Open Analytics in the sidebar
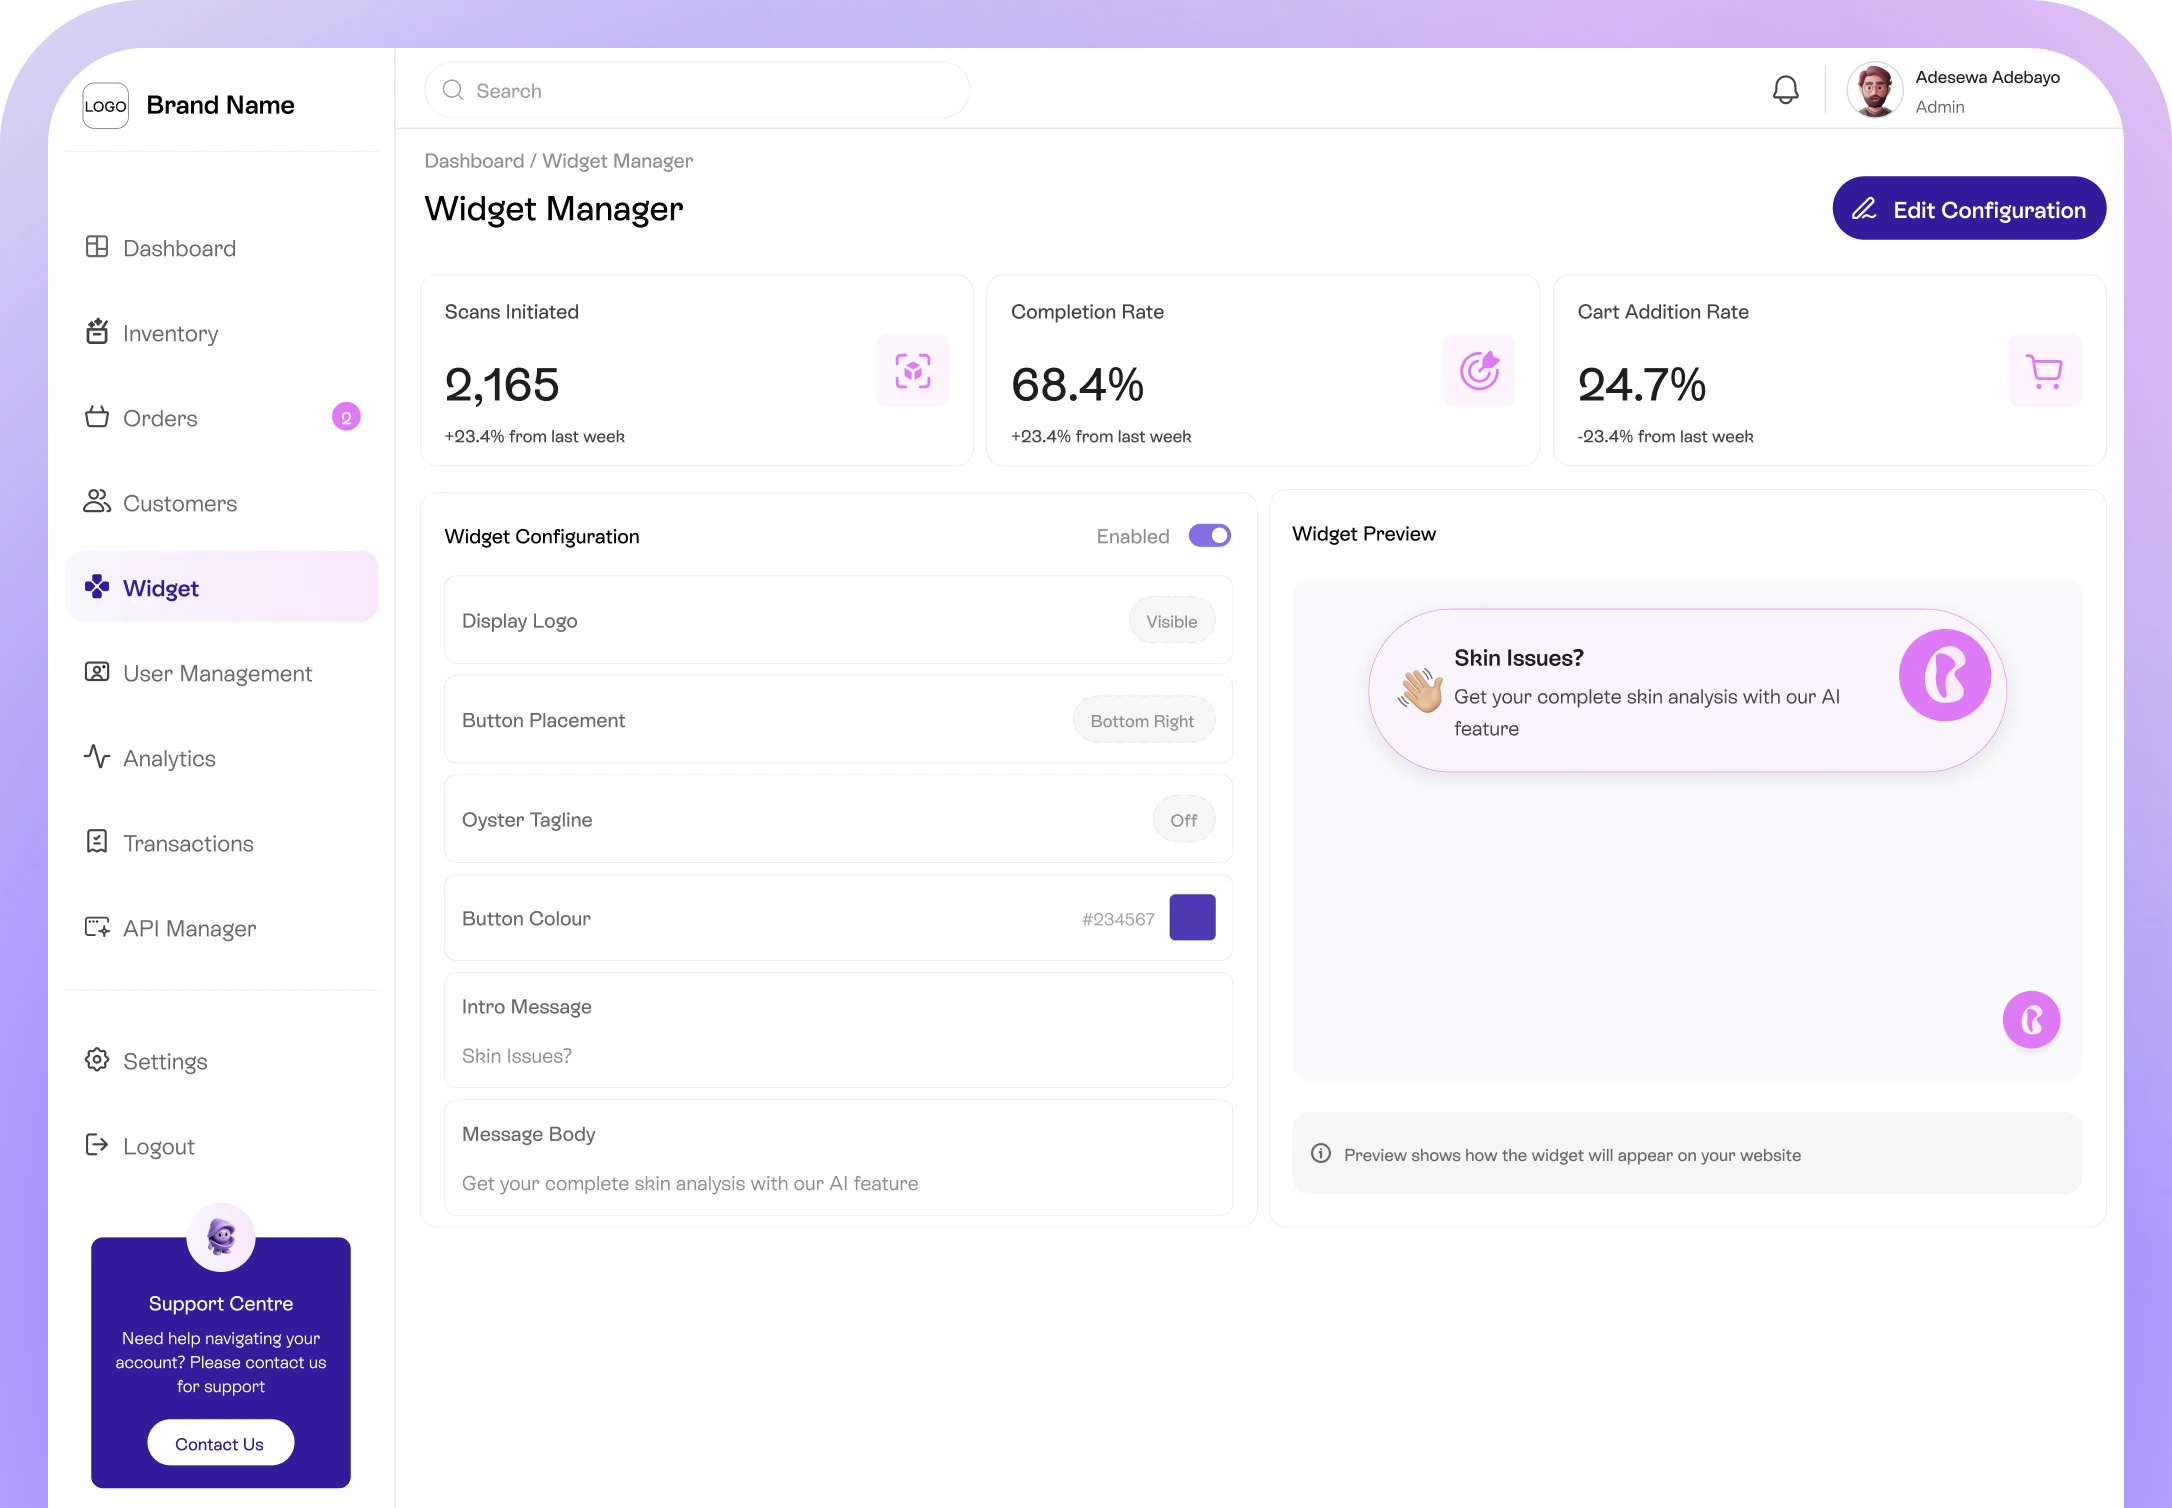Viewport: 2172px width, 1508px height. 169,758
